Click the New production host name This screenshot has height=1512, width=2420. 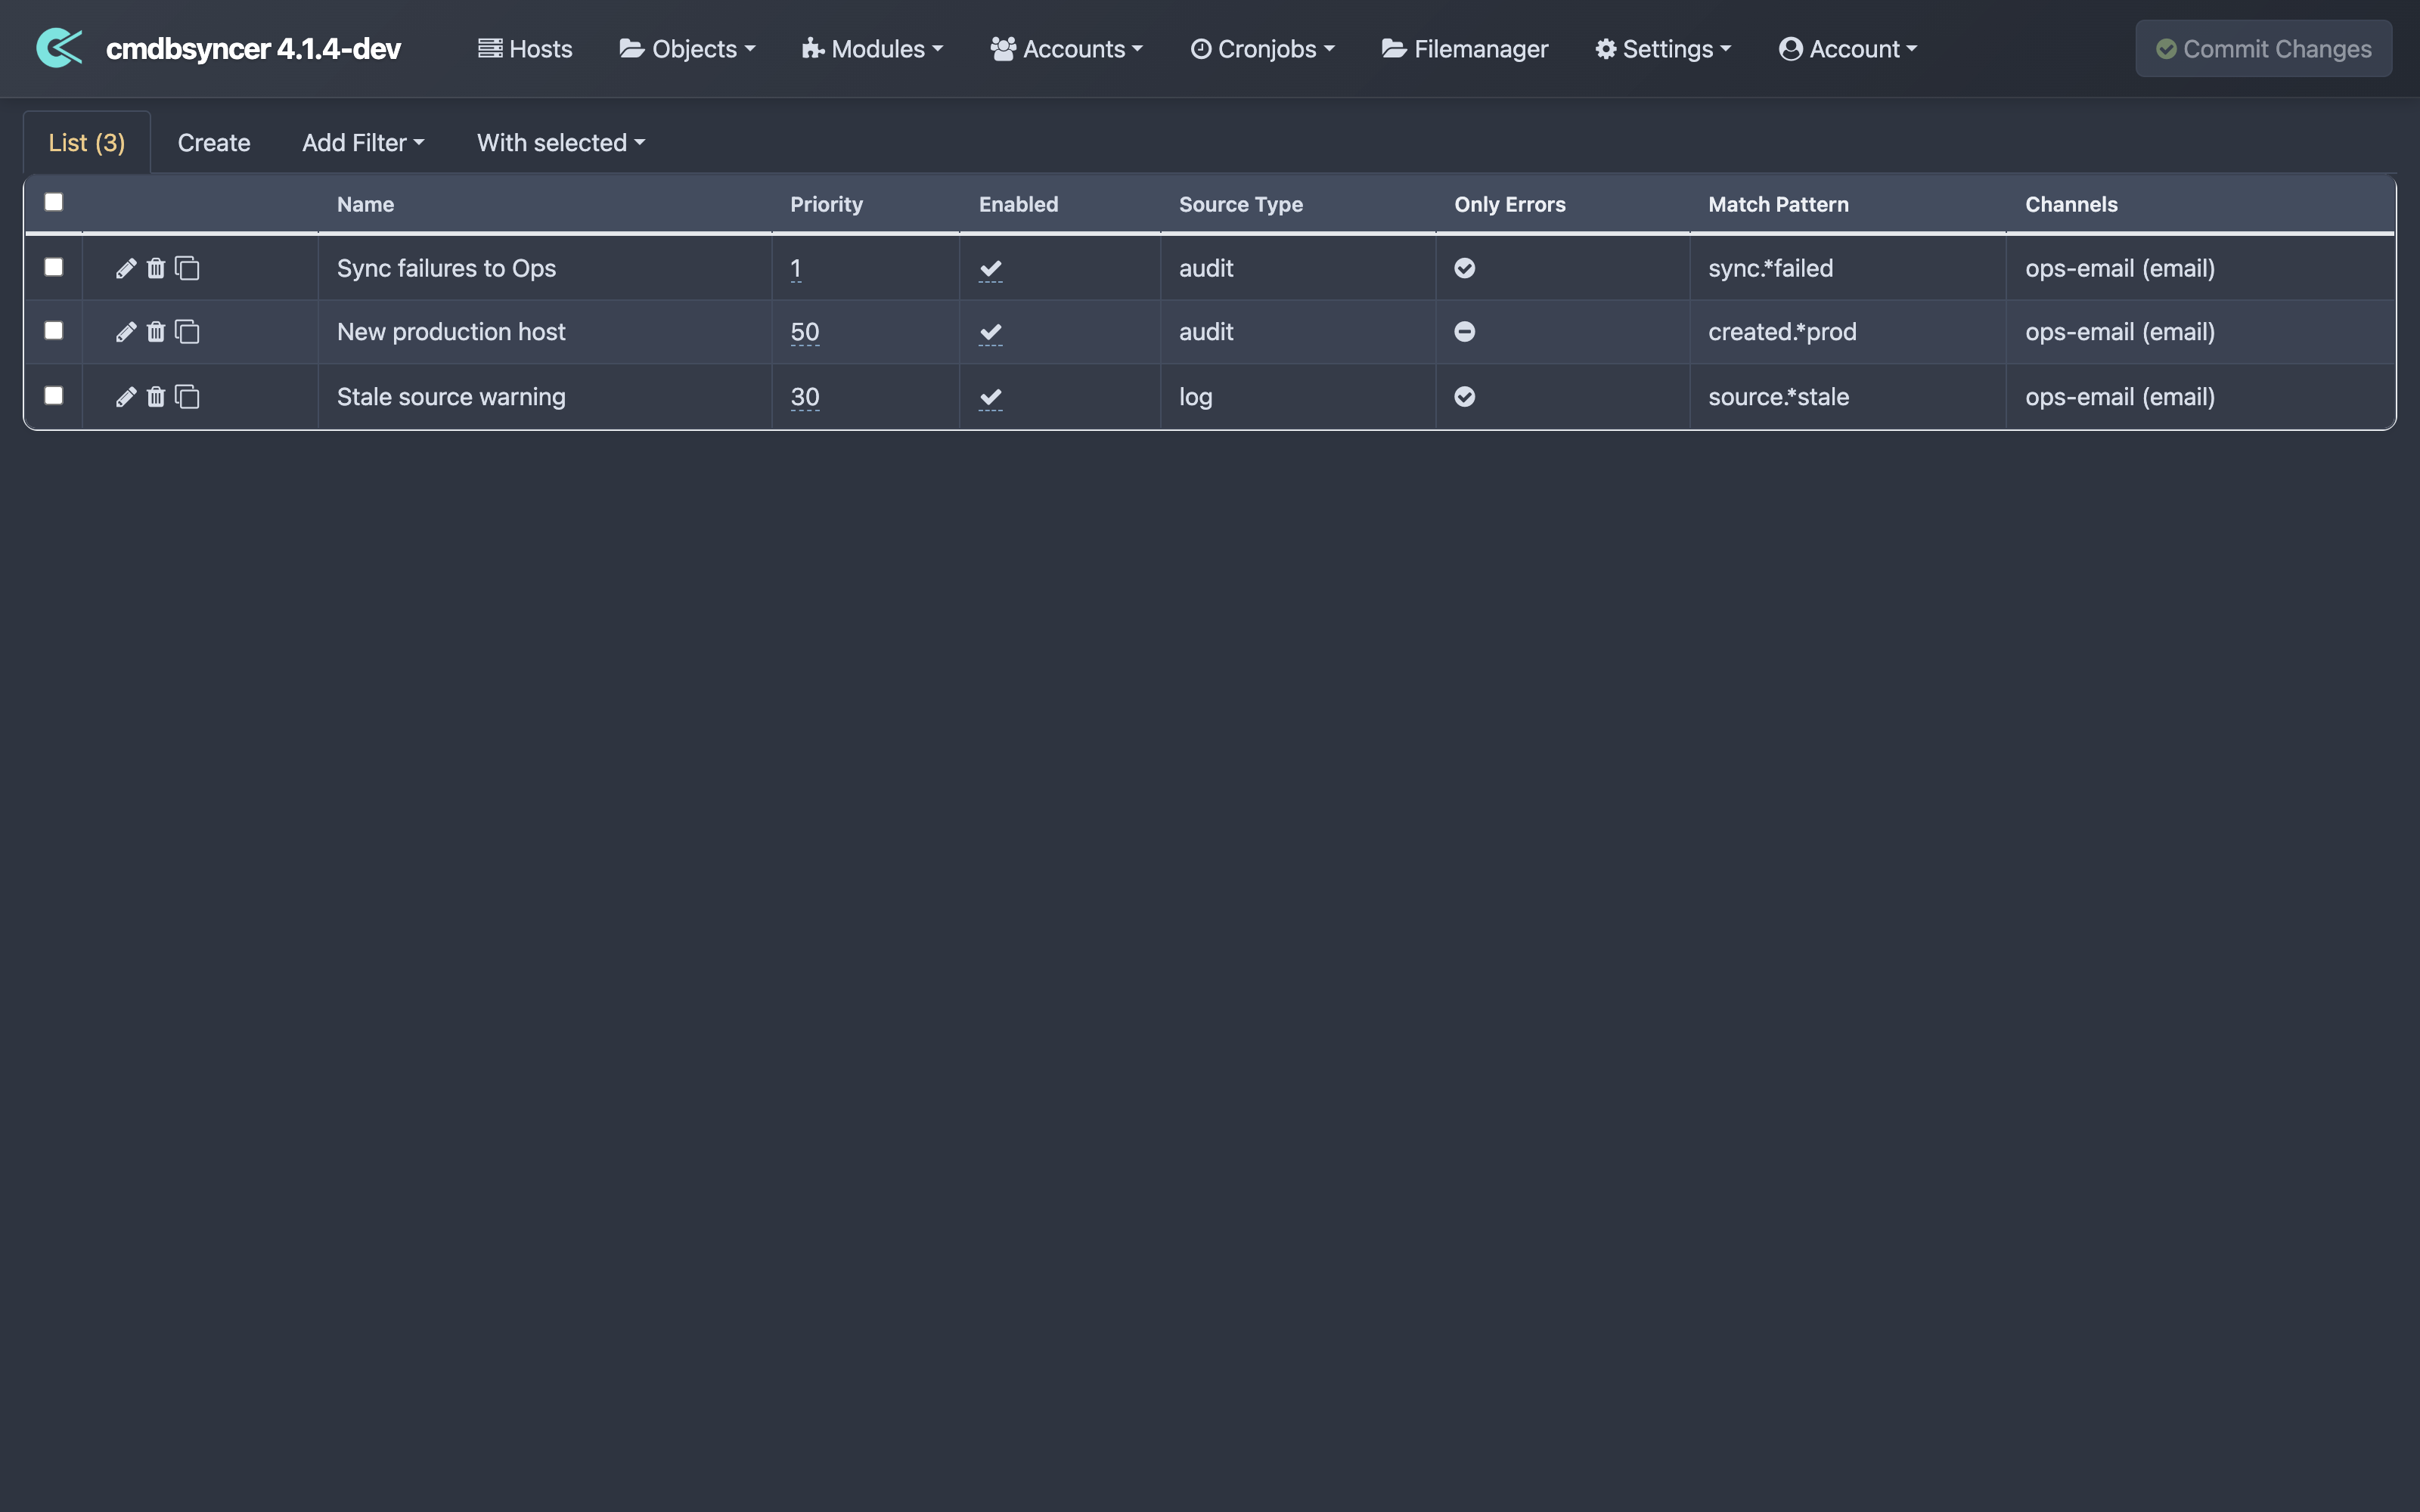point(451,332)
